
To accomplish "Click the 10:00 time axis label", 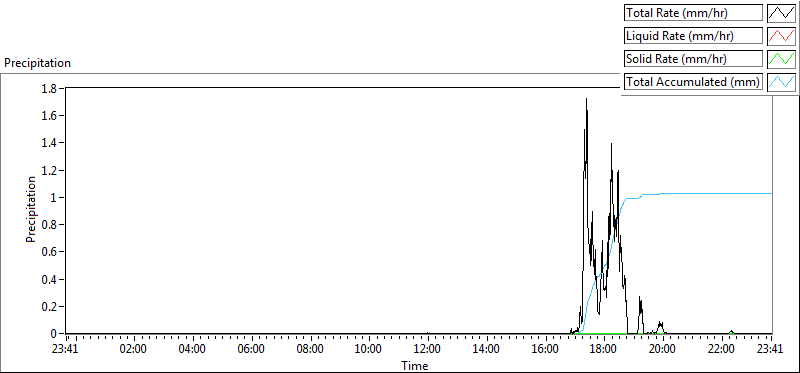I will coord(369,350).
